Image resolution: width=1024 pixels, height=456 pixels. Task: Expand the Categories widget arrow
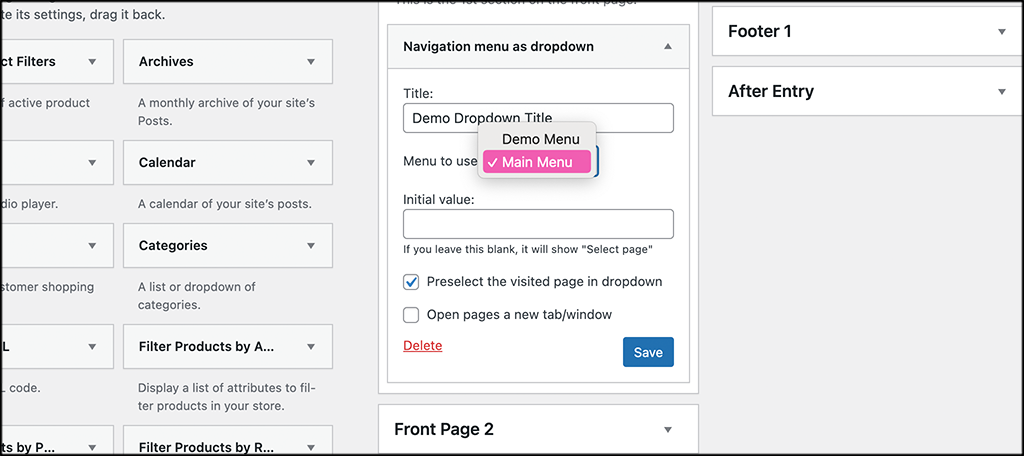(311, 246)
